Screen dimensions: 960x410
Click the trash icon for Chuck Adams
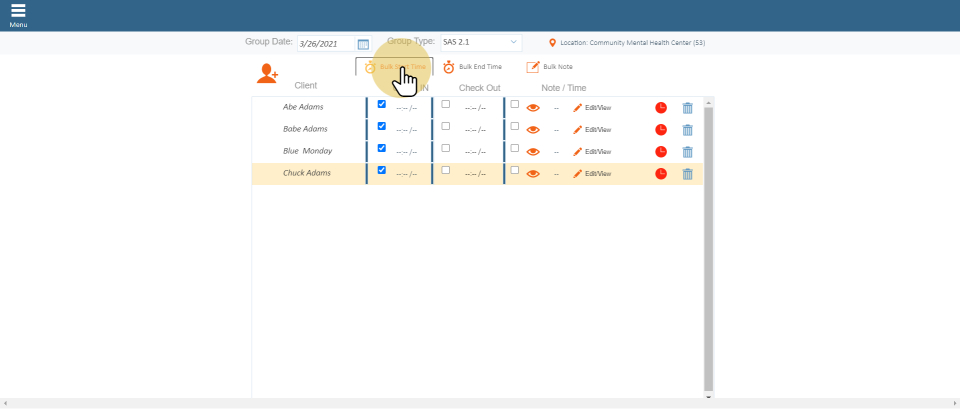click(x=687, y=174)
